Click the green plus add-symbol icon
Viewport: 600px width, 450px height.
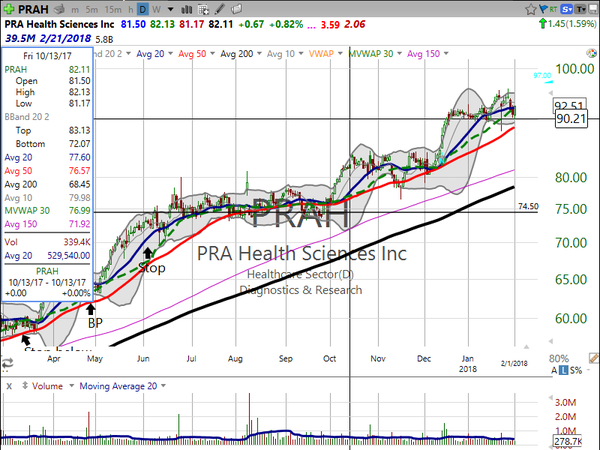[x=8, y=9]
